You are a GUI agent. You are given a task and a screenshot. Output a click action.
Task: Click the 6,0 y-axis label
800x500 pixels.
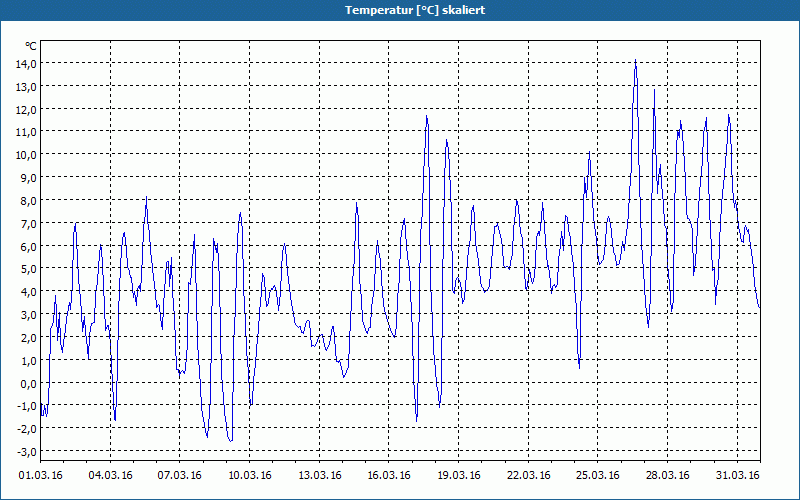coord(29,246)
